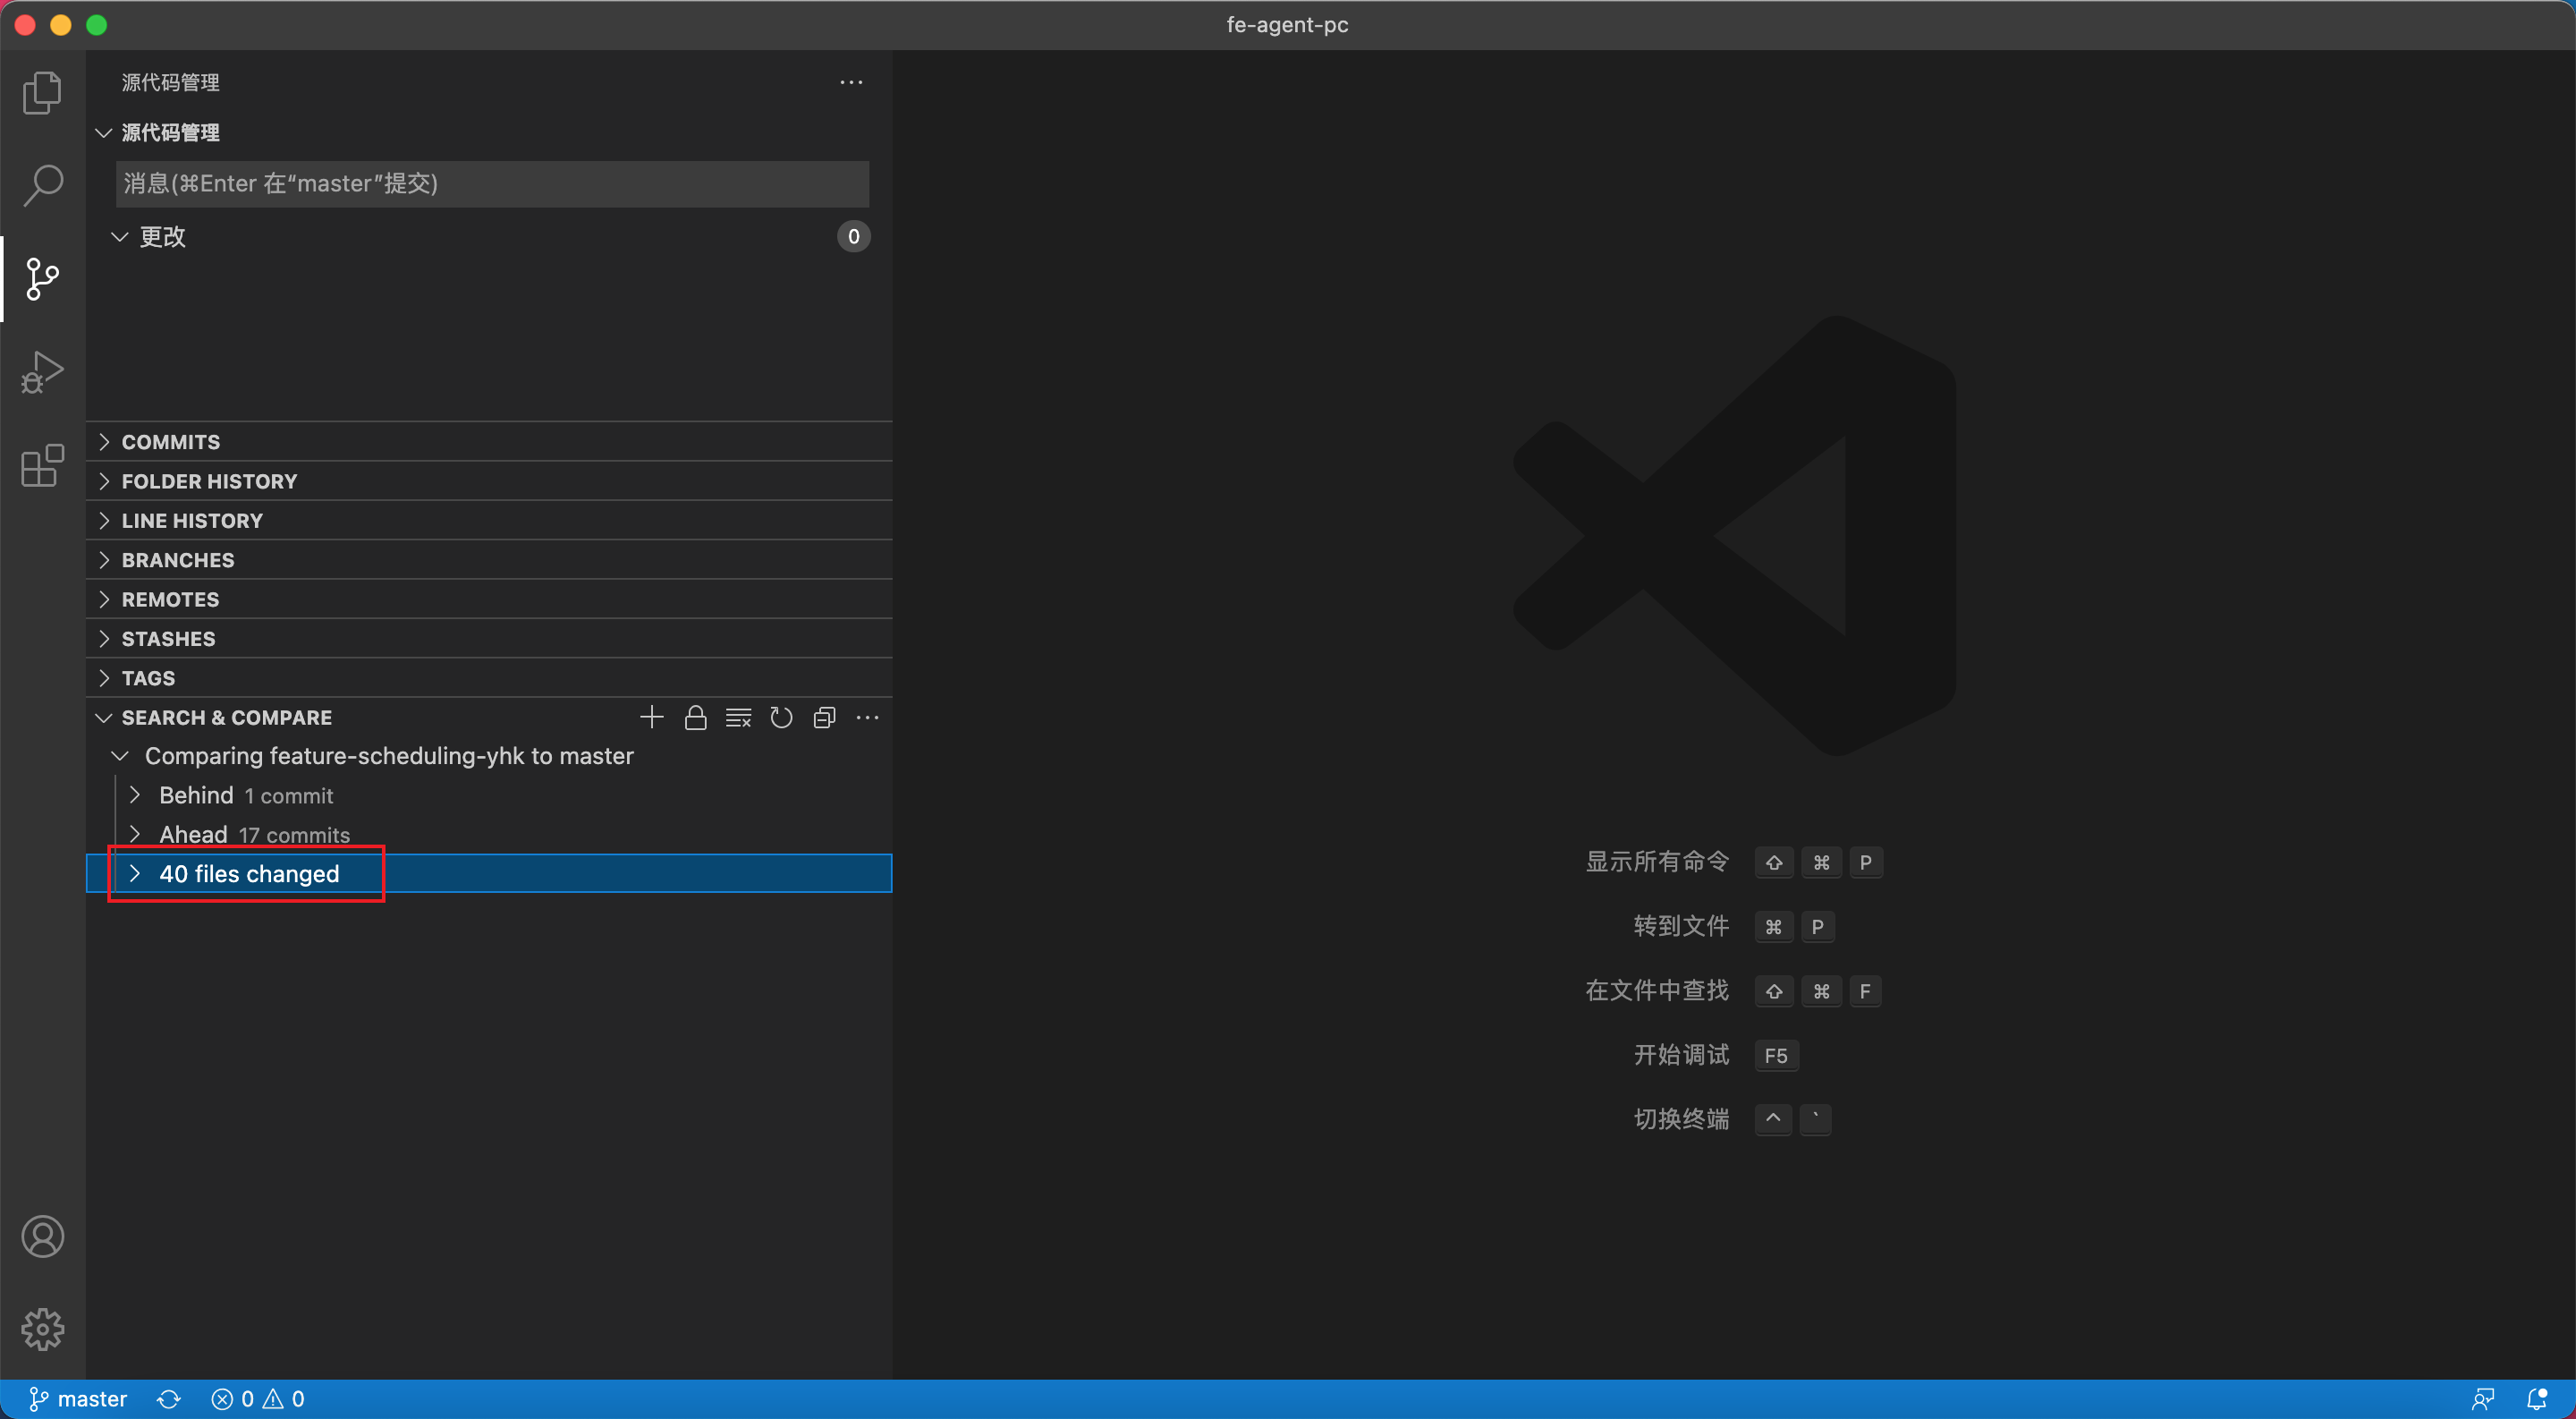2576x1419 pixels.
Task: Toggle the Behind 1 commit section
Action: [138, 795]
